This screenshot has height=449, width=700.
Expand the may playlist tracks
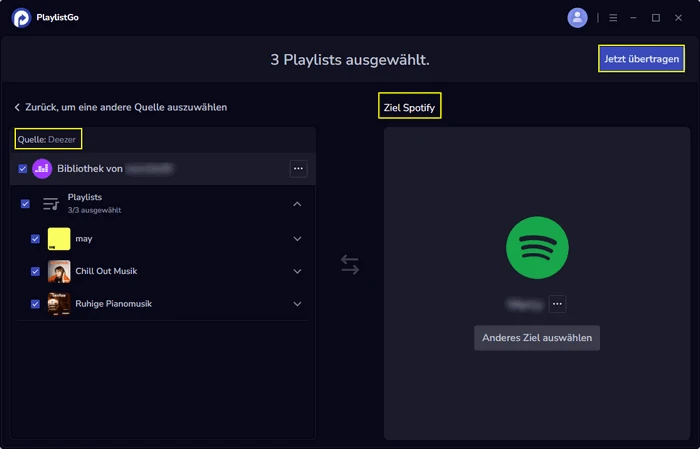(x=297, y=239)
